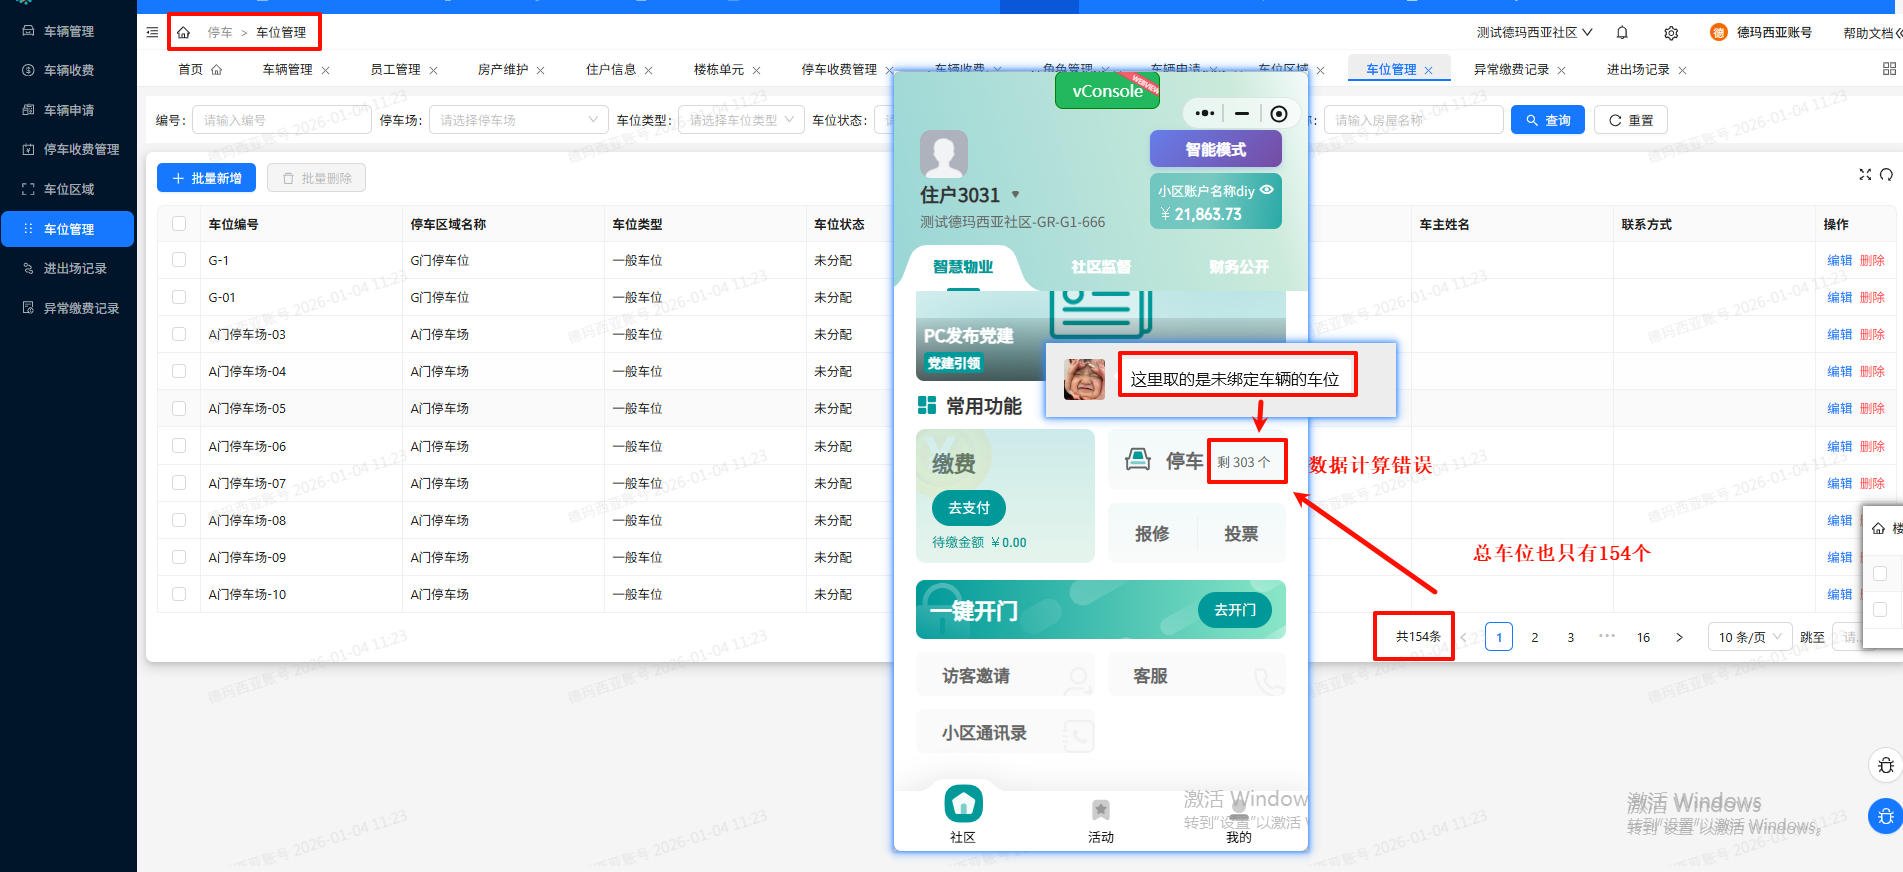
Task: Click the notification bell icon
Action: pyautogui.click(x=1622, y=33)
